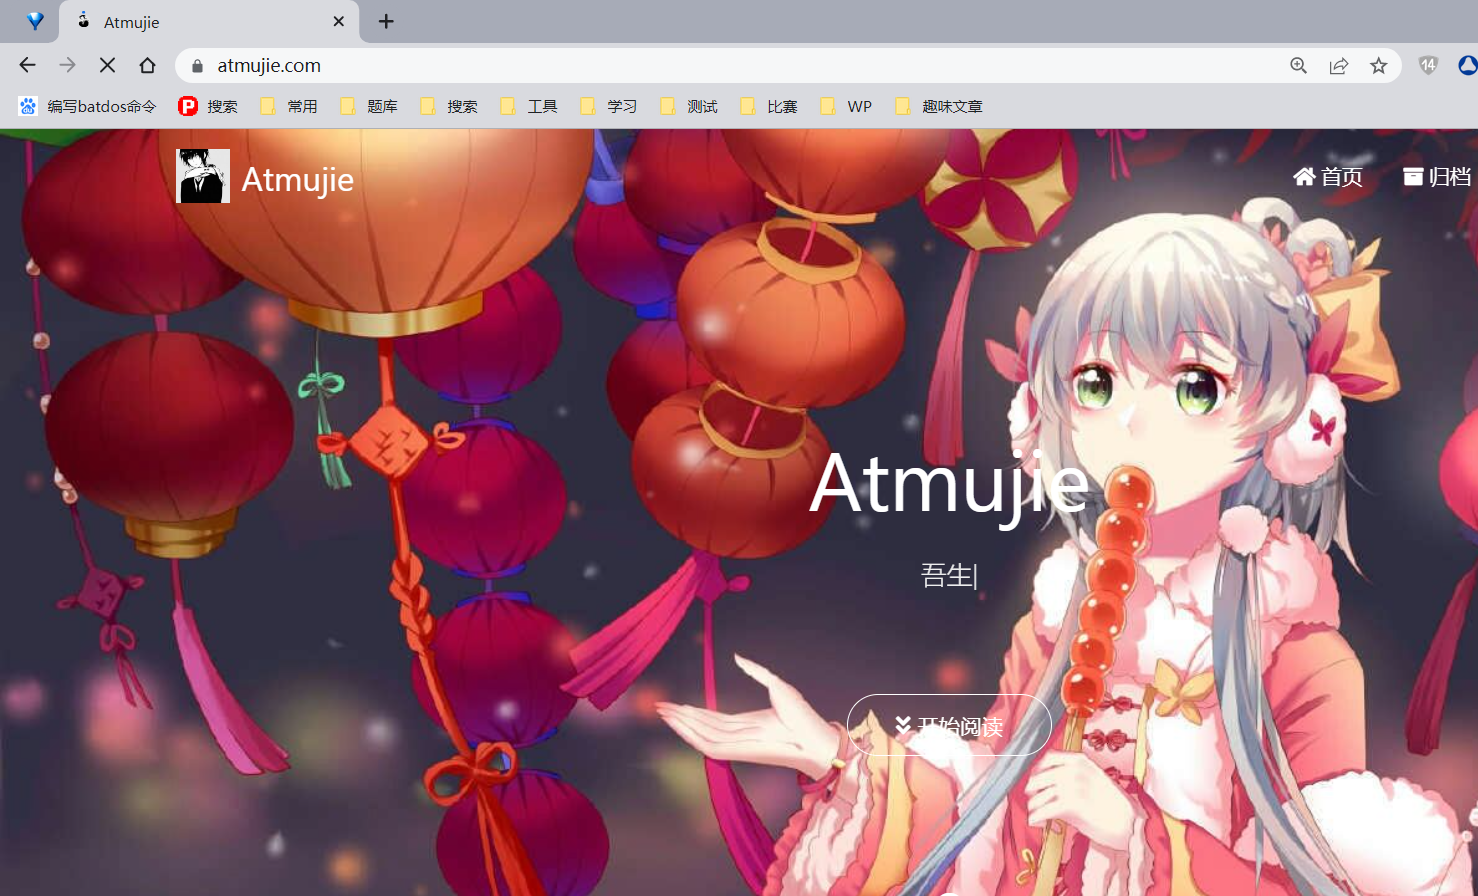Click the Atmujie site title in header

298,180
